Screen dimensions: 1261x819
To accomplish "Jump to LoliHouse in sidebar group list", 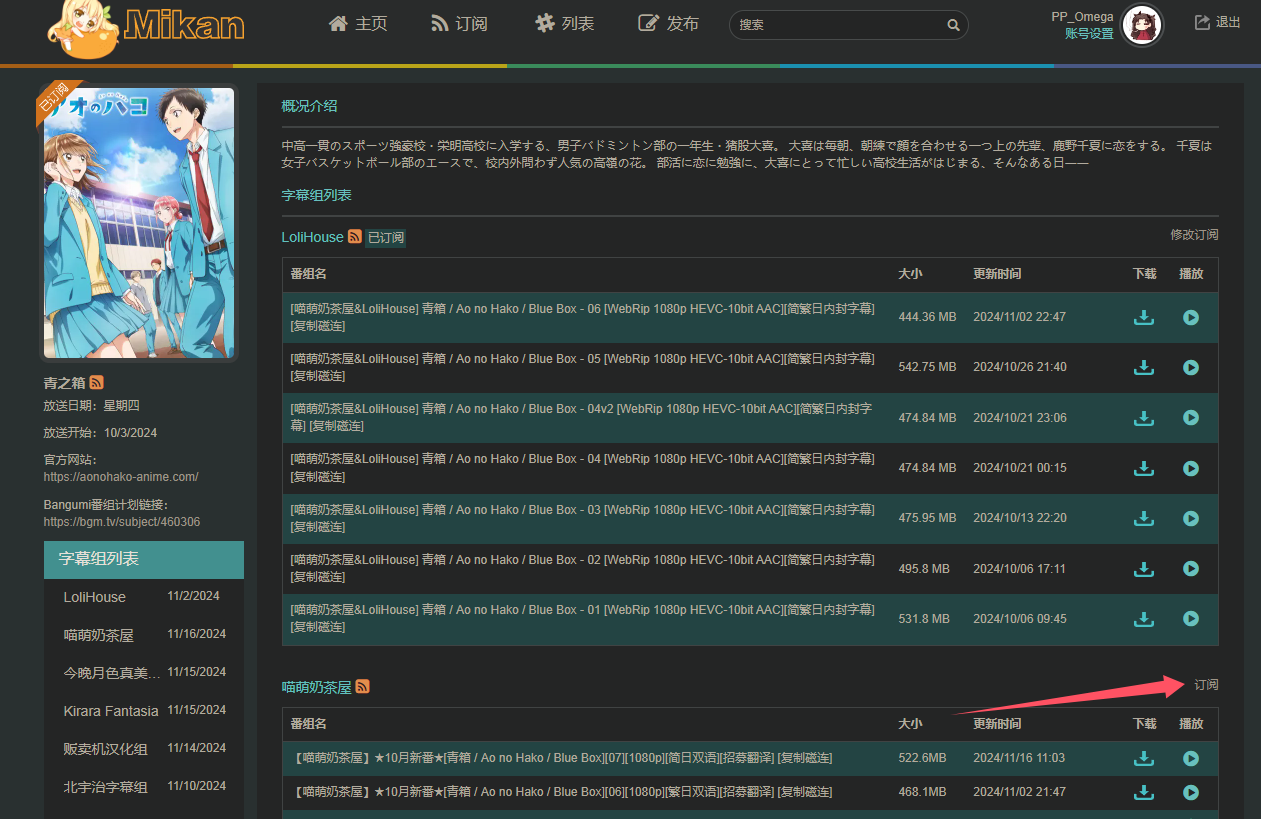I will pos(95,597).
